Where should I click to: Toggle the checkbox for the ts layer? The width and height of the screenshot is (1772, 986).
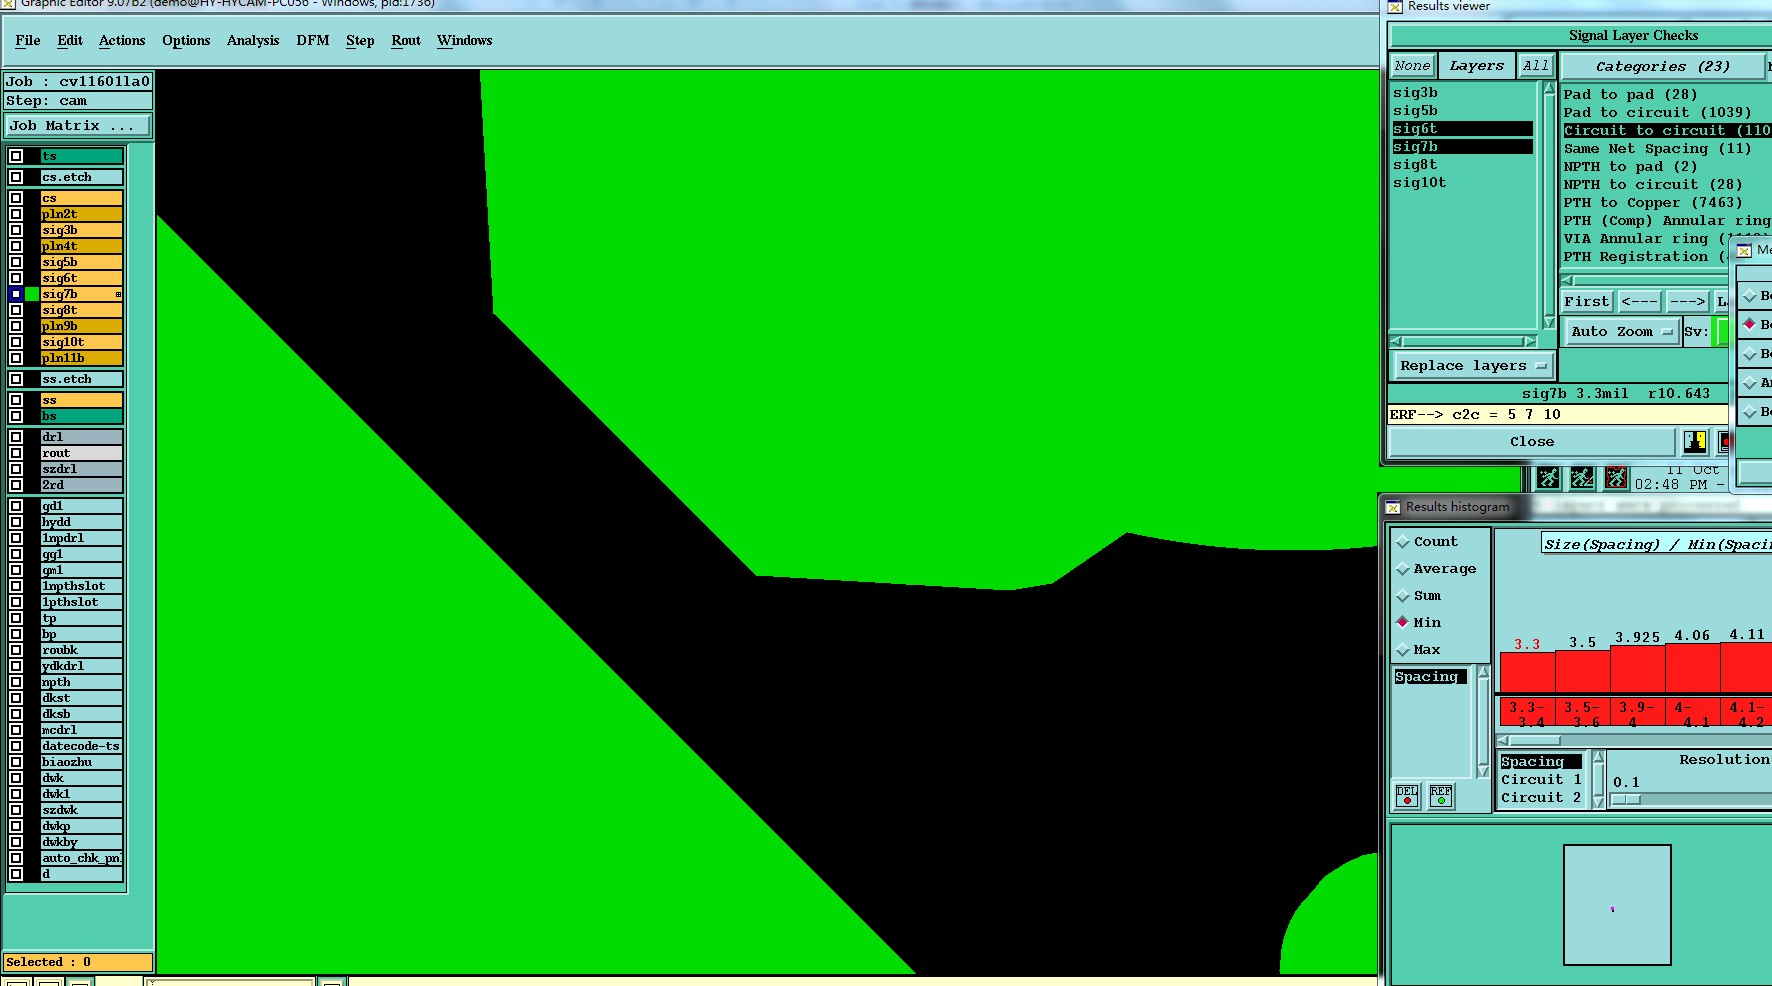click(16, 156)
